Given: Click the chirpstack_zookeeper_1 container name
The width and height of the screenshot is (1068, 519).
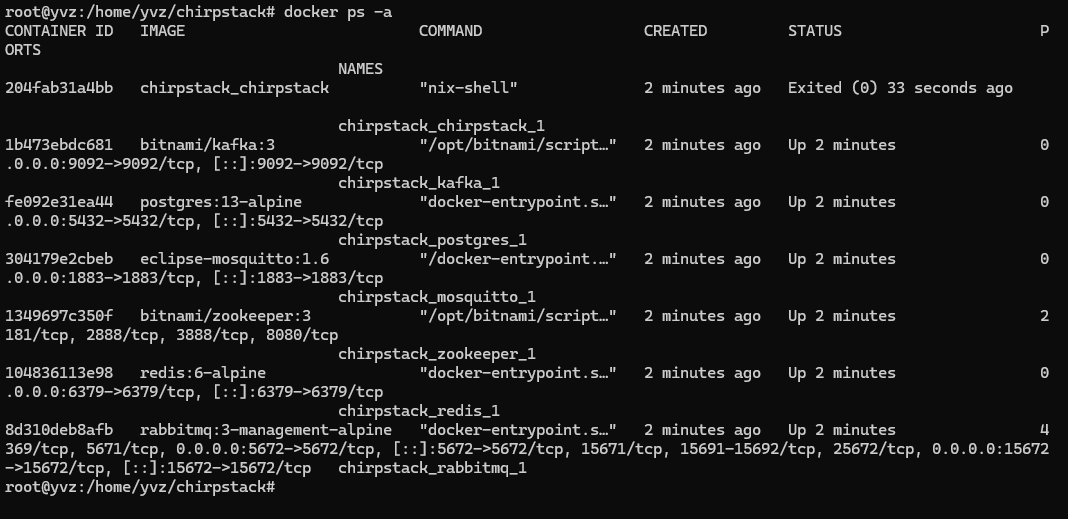Looking at the screenshot, I should click(437, 354).
